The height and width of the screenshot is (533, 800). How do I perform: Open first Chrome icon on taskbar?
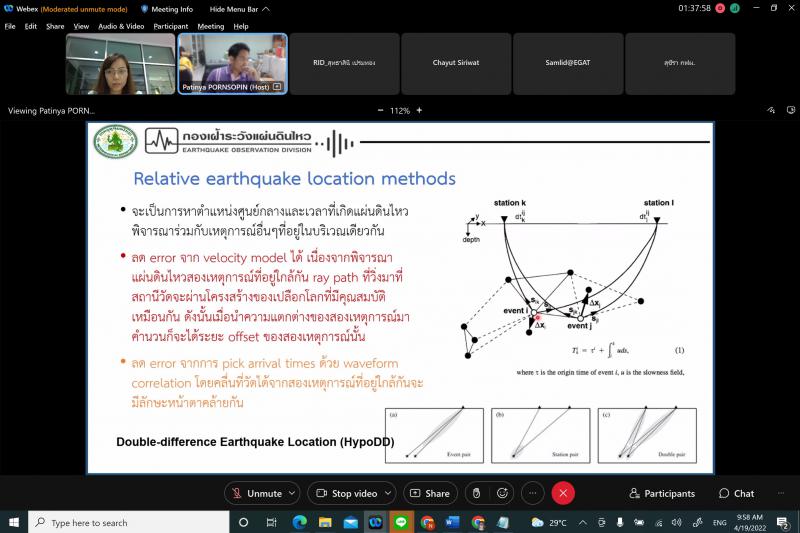point(427,522)
